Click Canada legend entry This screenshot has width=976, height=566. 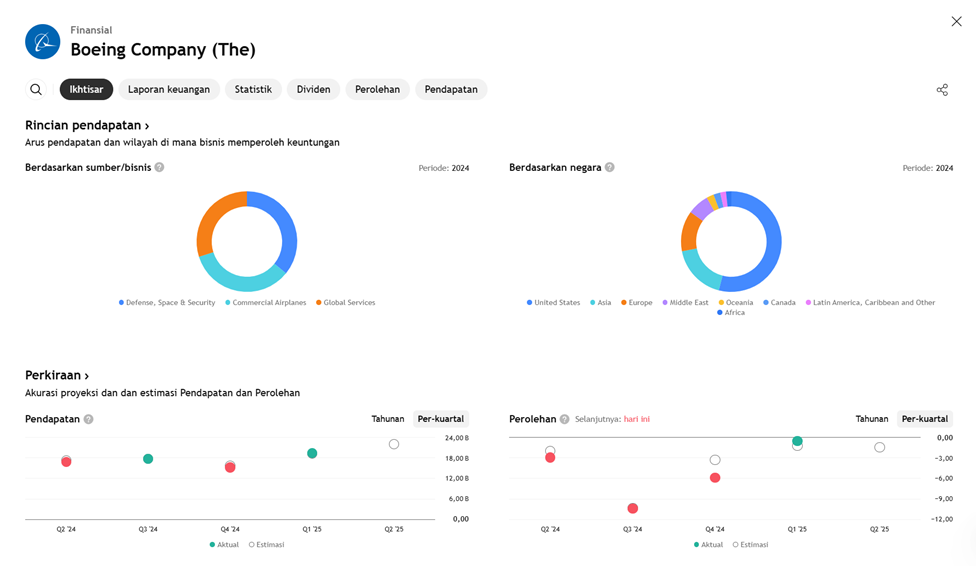(x=779, y=303)
